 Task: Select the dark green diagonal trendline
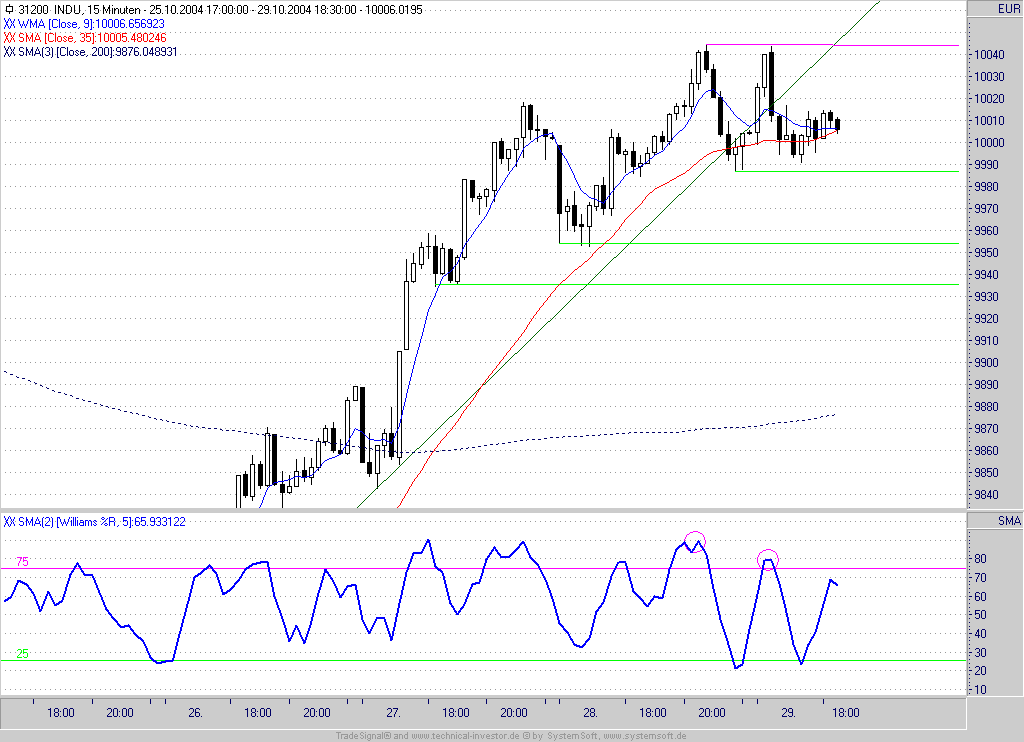pos(618,255)
